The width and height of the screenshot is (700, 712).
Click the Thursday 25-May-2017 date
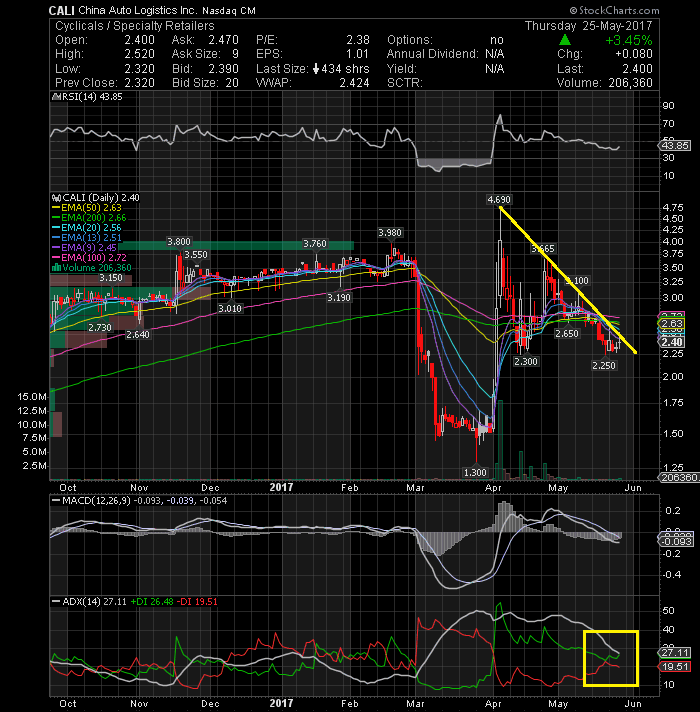click(588, 26)
